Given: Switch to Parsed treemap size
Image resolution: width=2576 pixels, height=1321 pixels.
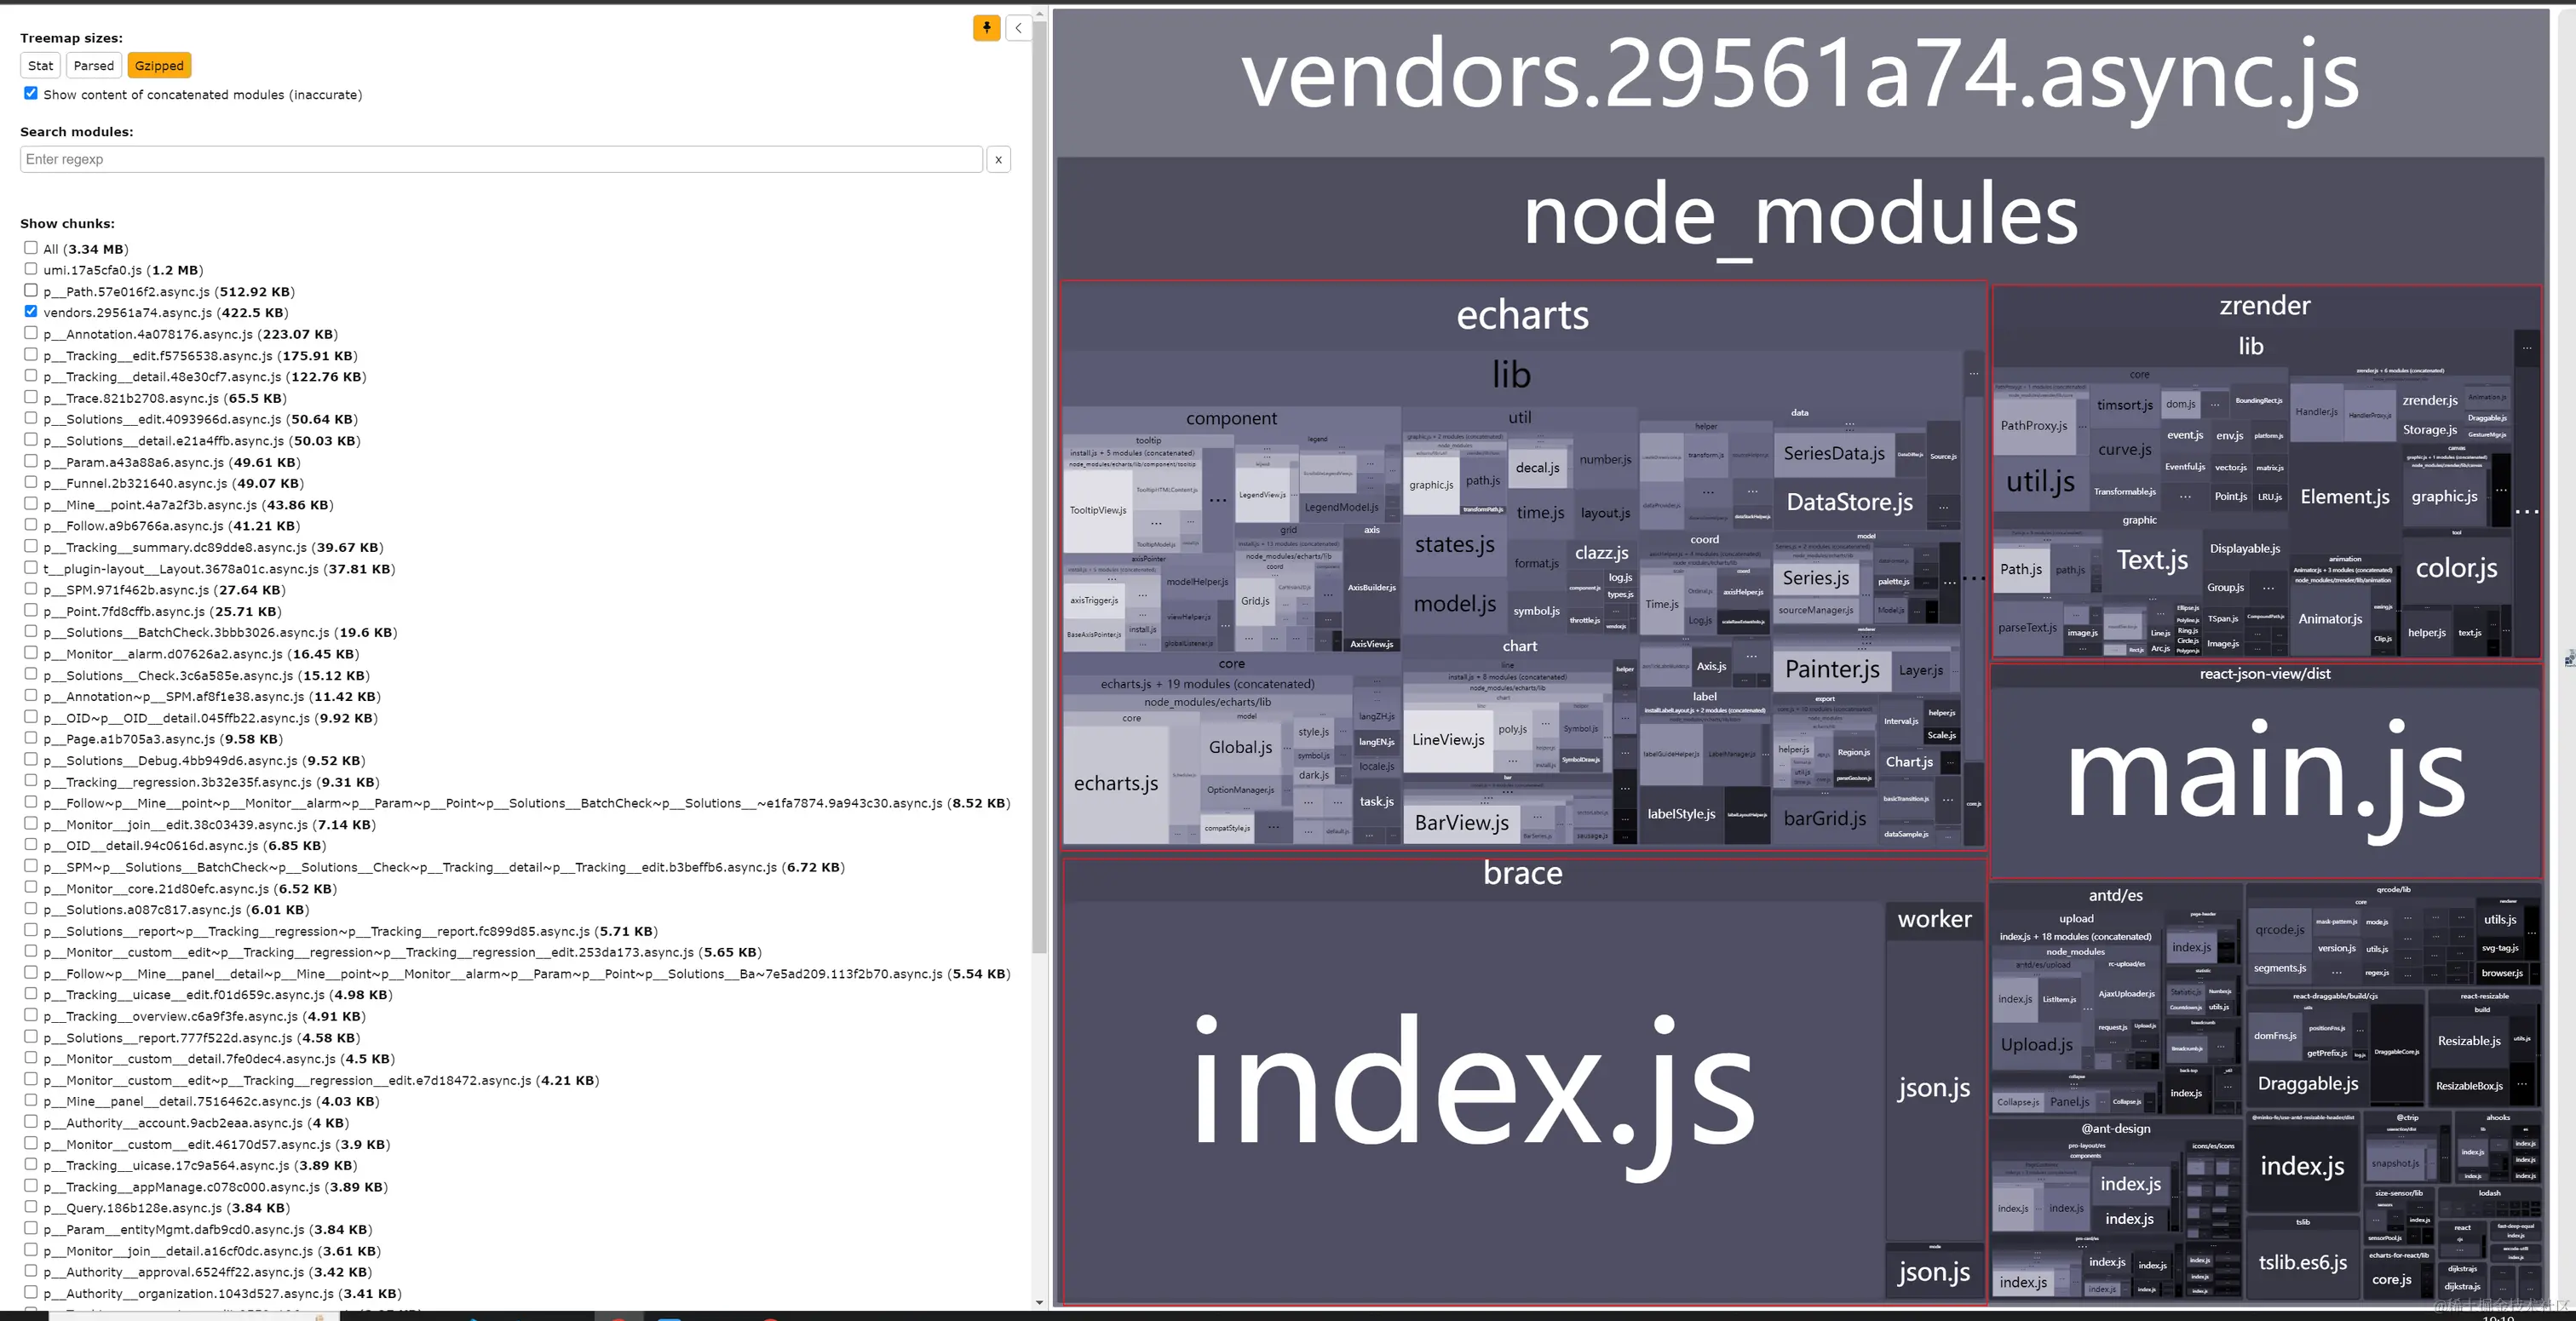Looking at the screenshot, I should click(94, 66).
